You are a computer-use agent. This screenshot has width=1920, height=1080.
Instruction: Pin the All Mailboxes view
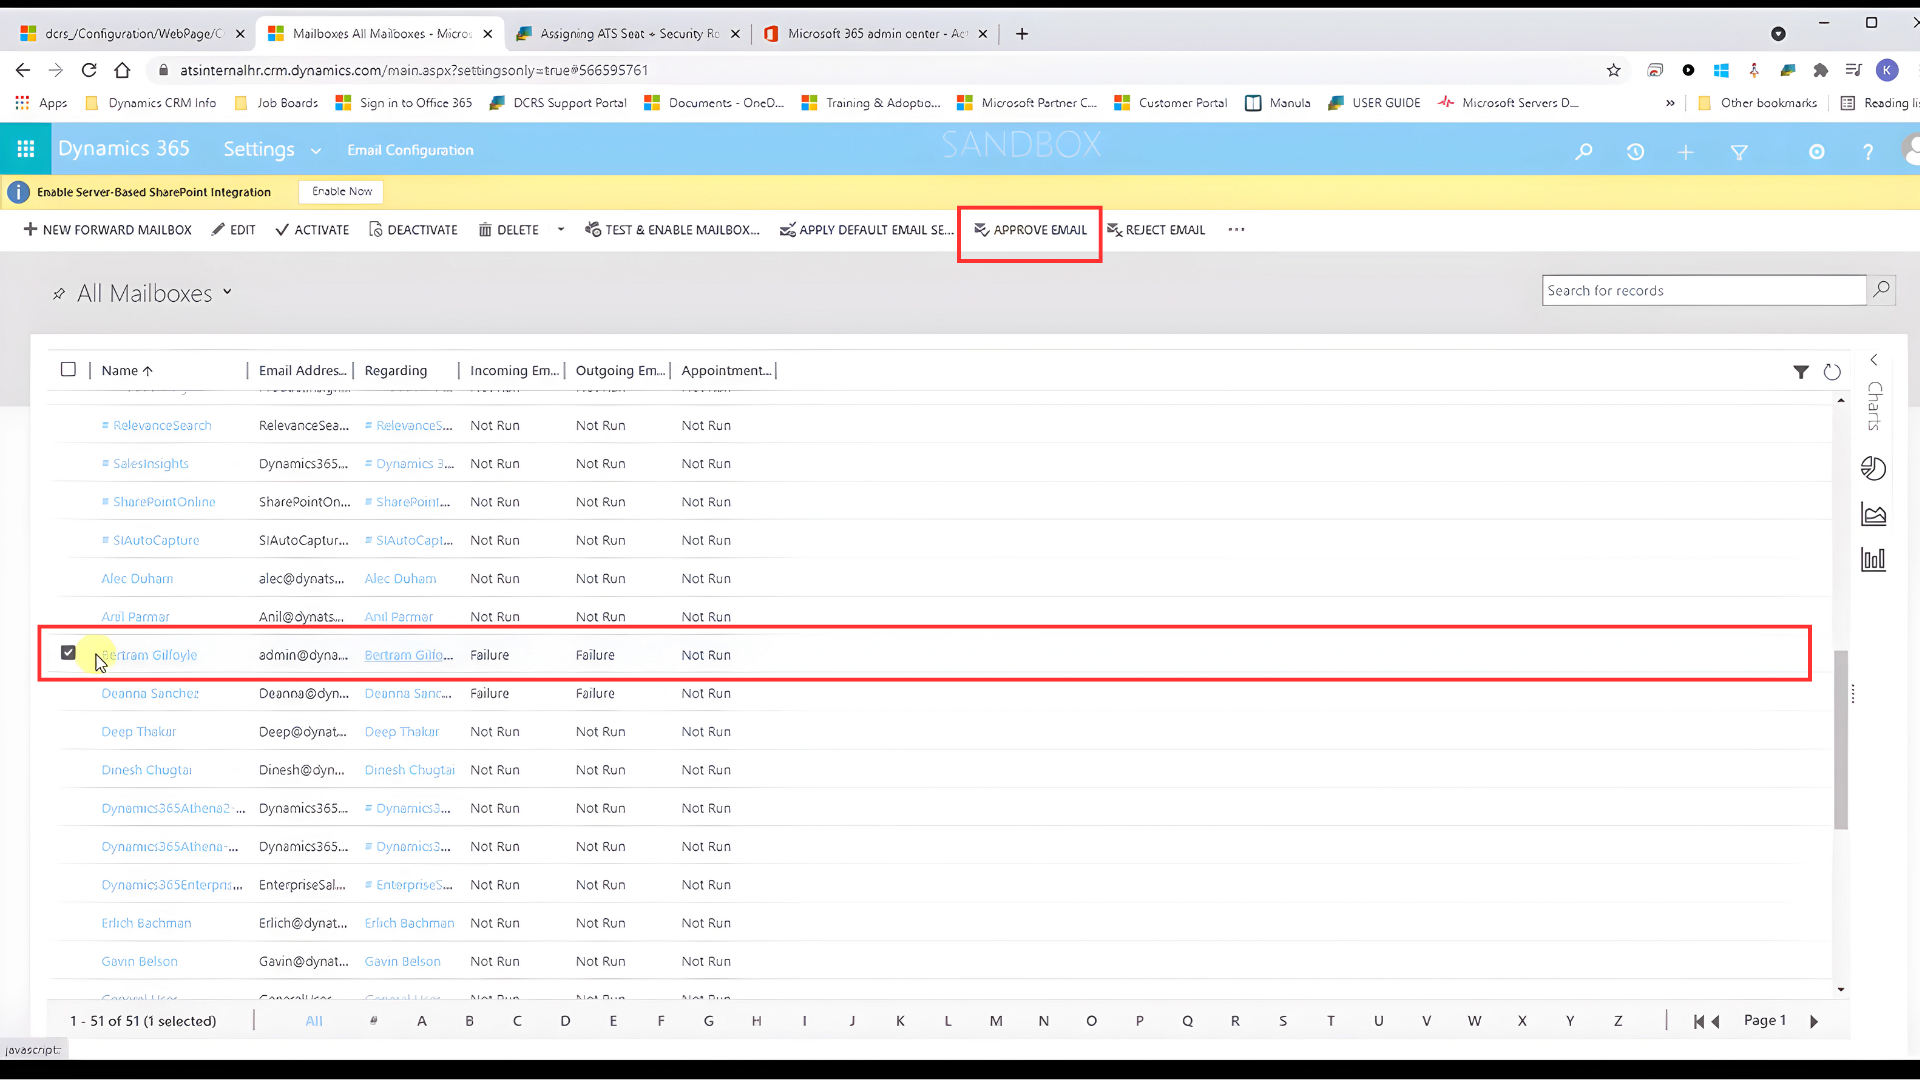(59, 294)
